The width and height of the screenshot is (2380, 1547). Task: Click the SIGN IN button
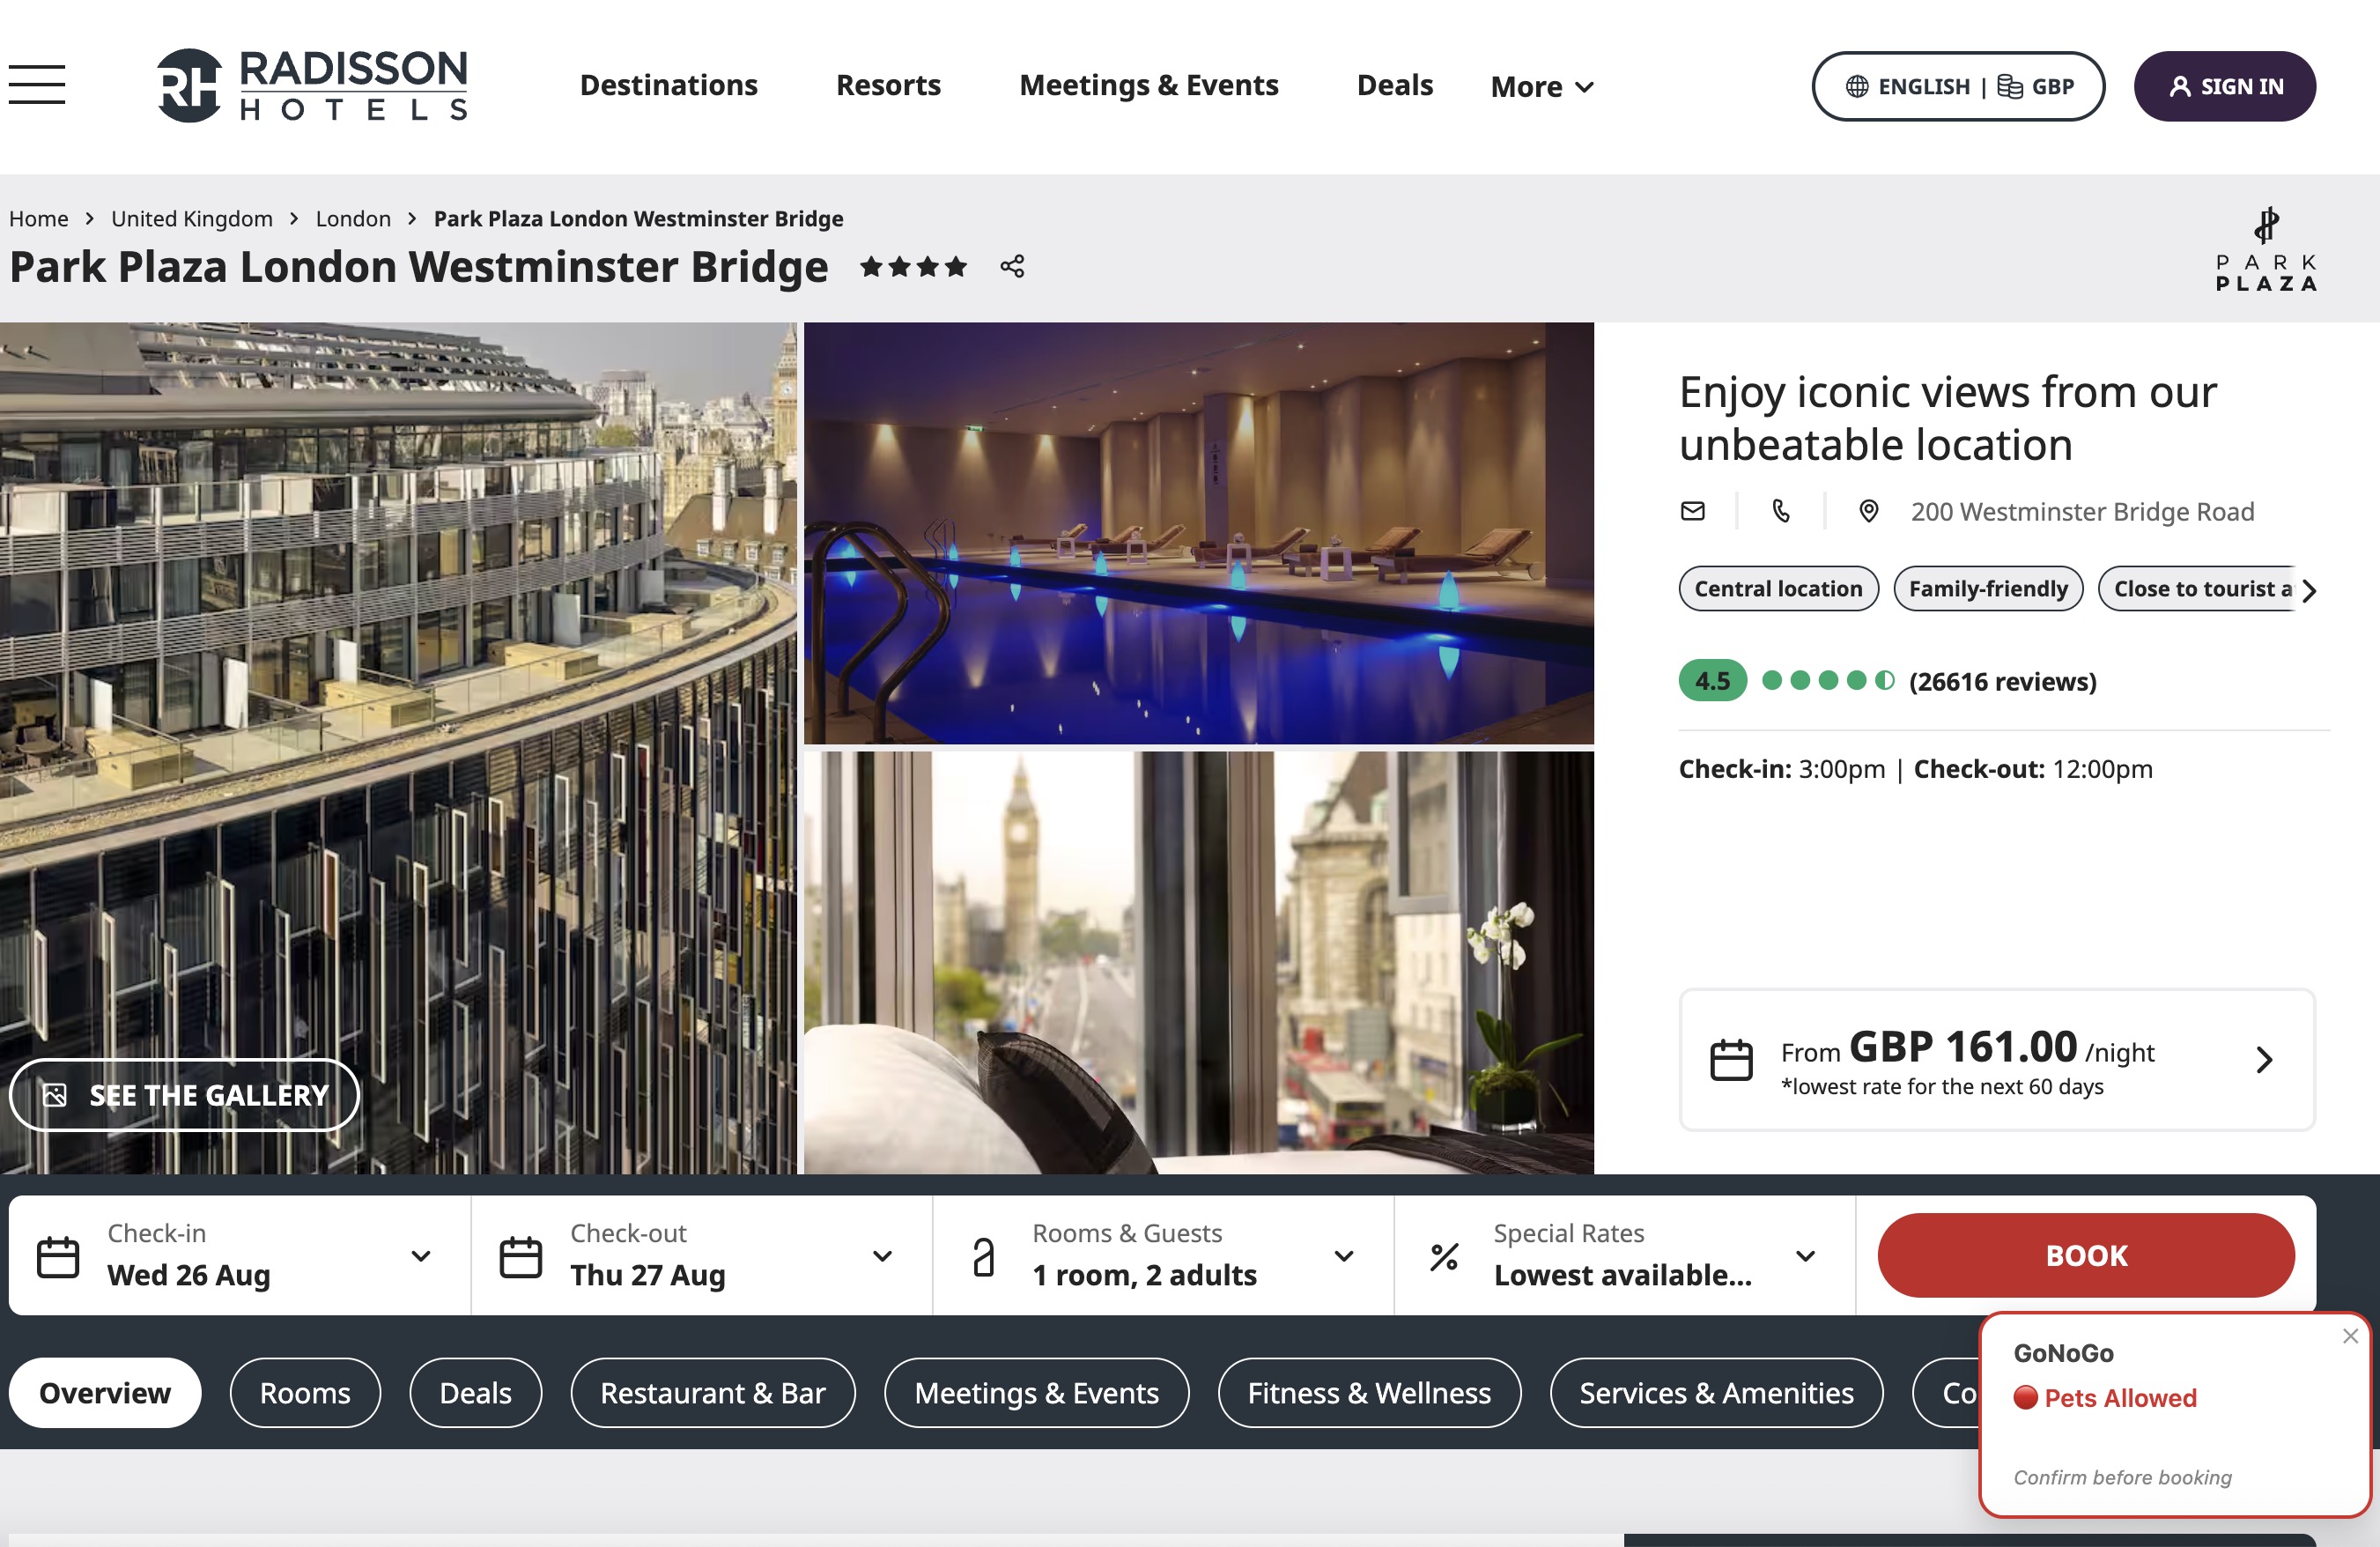pyautogui.click(x=2224, y=86)
